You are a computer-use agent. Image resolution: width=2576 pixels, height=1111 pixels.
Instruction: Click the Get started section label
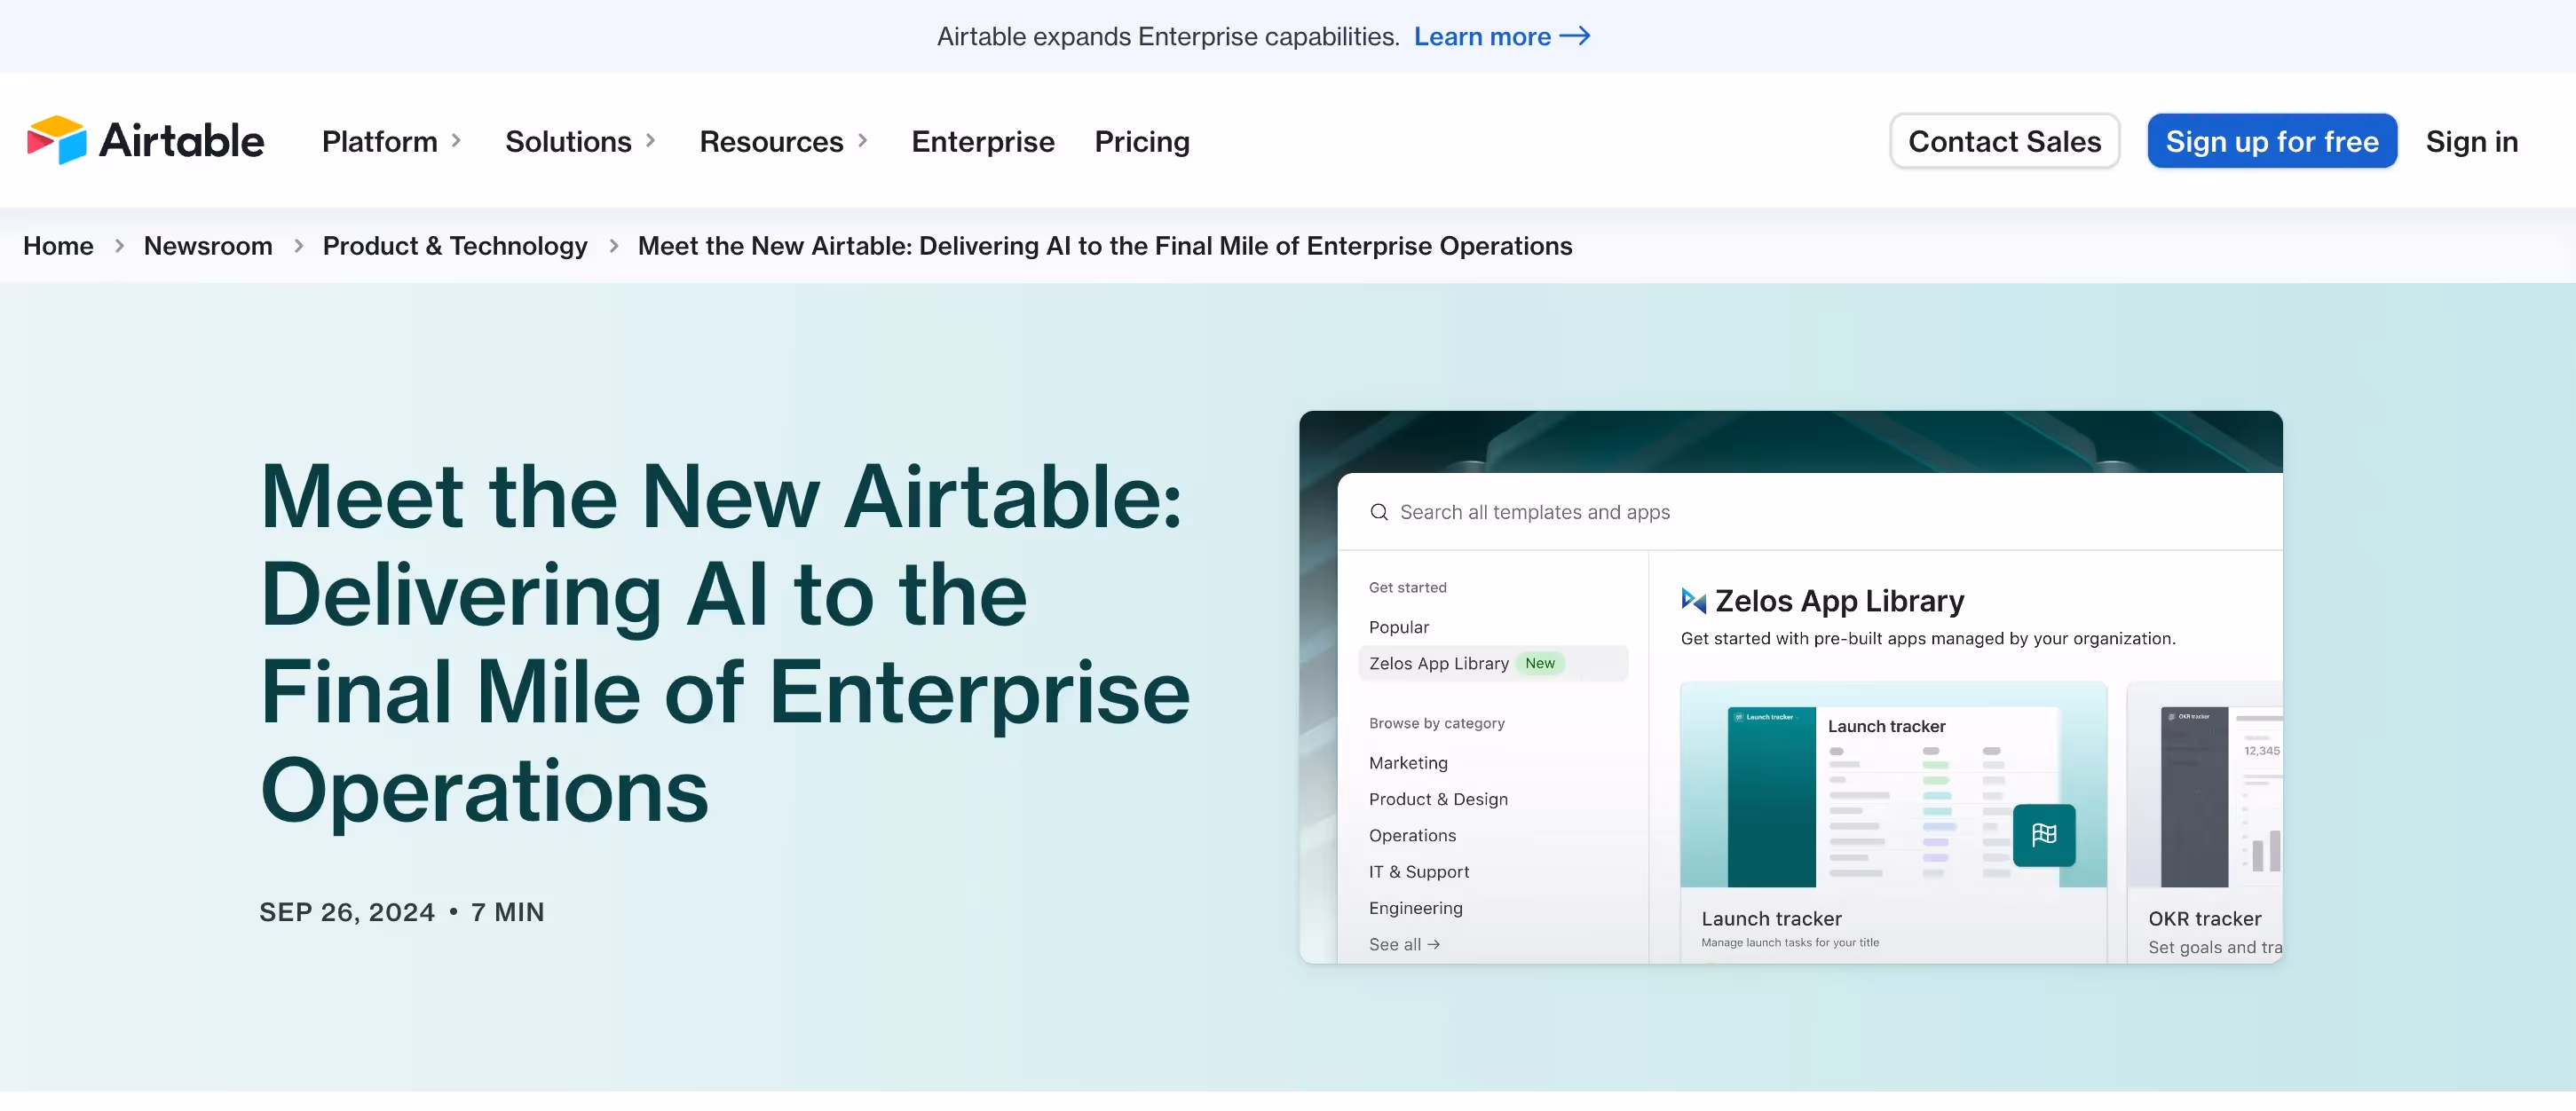pos(1407,587)
